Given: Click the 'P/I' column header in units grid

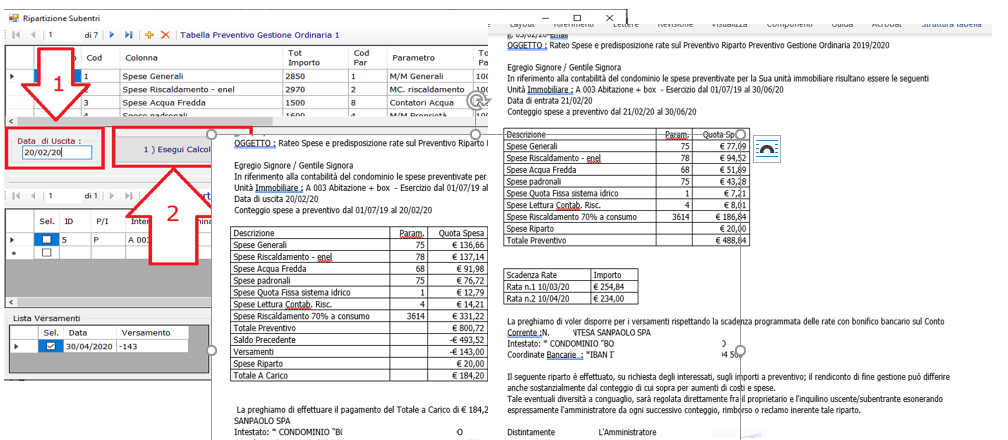Looking at the screenshot, I should tap(108, 221).
